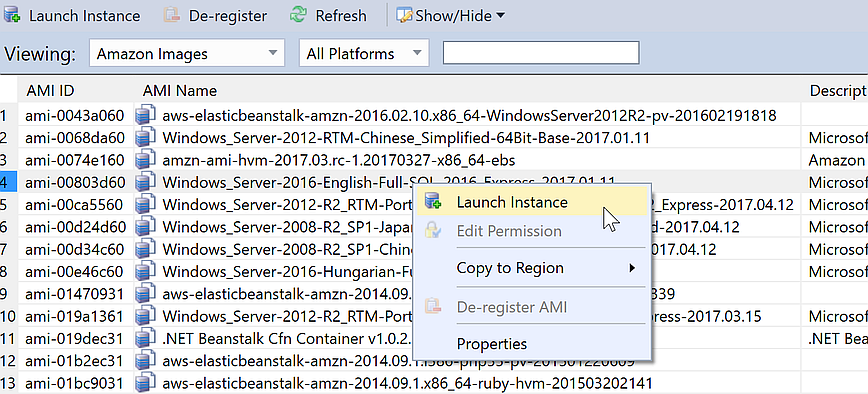Open the All Platforms filter dropdown
The width and height of the screenshot is (868, 394).
(364, 54)
